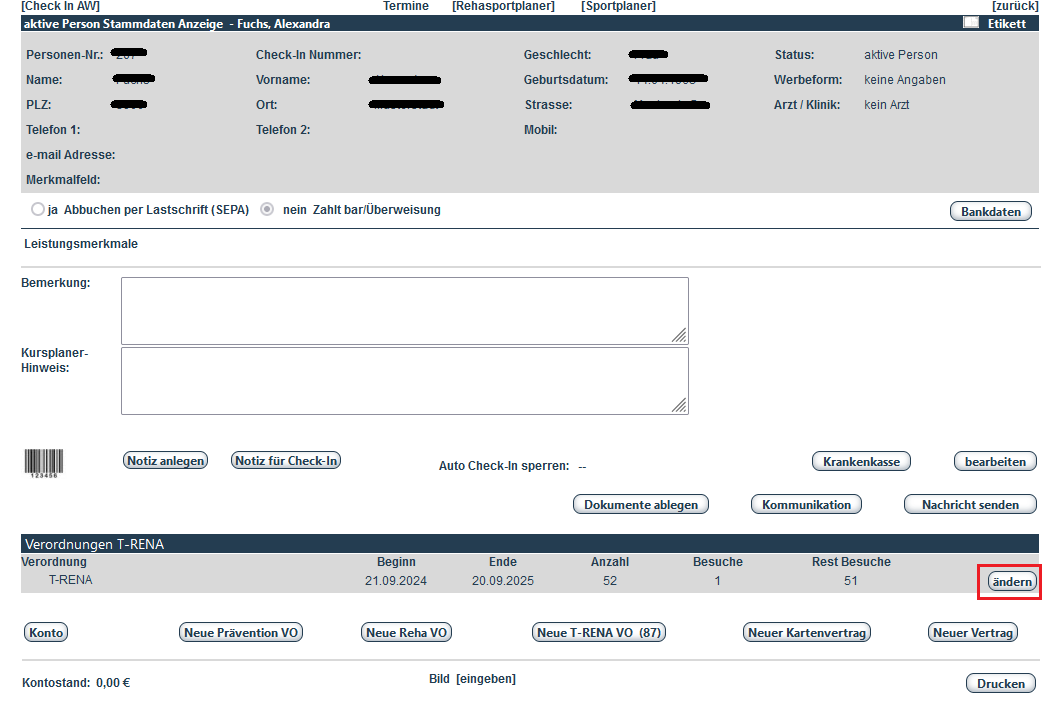Click the Bild eingeben link
This screenshot has height=702, width=1050.
(485, 679)
